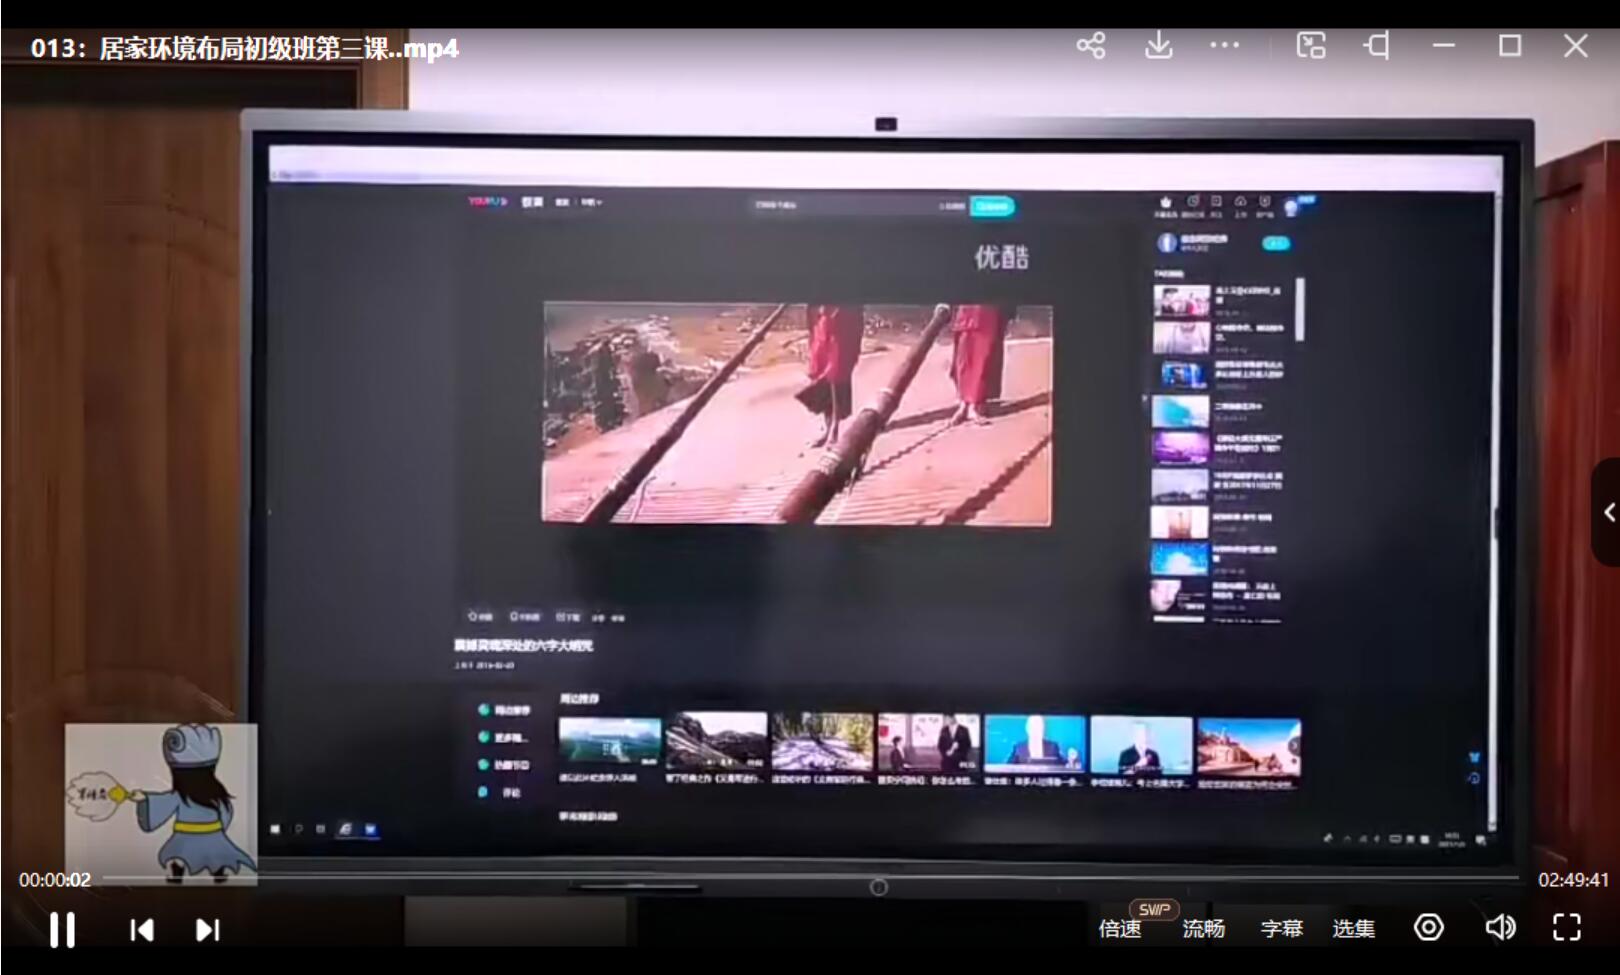
Task: Open the 倍速 playback speed menu
Action: [1119, 929]
